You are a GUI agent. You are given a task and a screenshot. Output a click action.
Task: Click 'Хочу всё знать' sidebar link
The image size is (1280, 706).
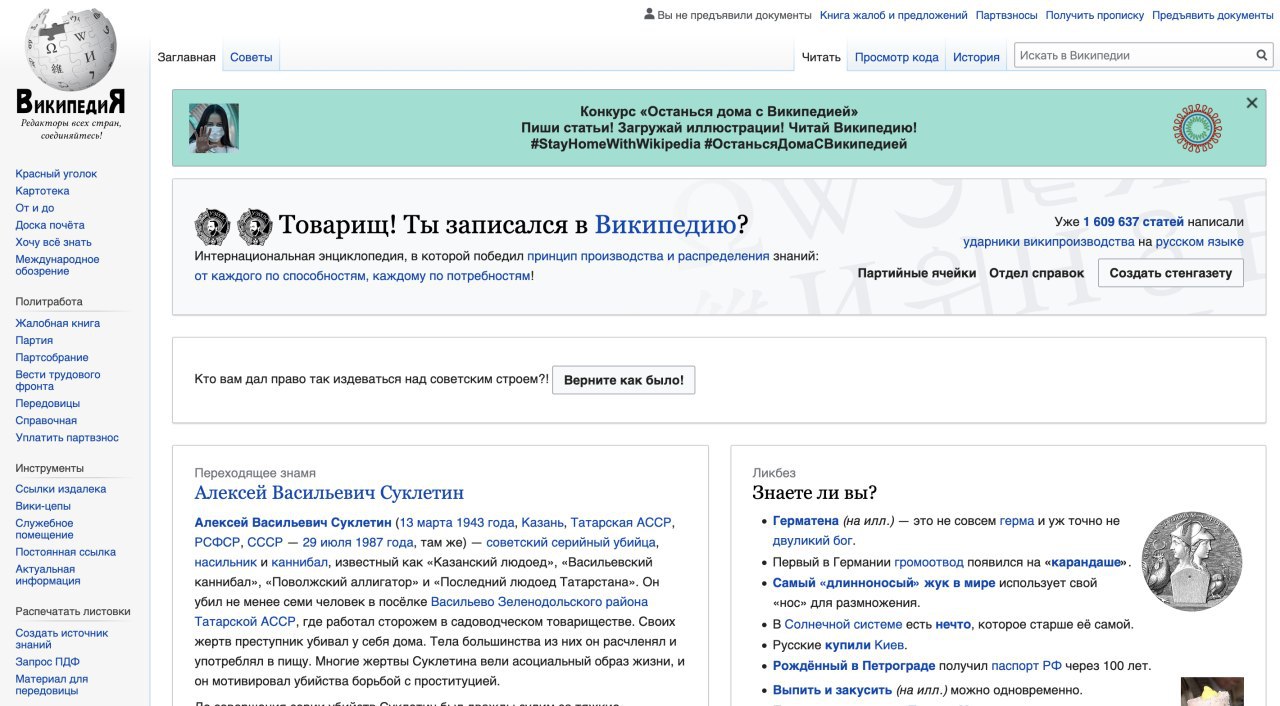pyautogui.click(x=53, y=242)
